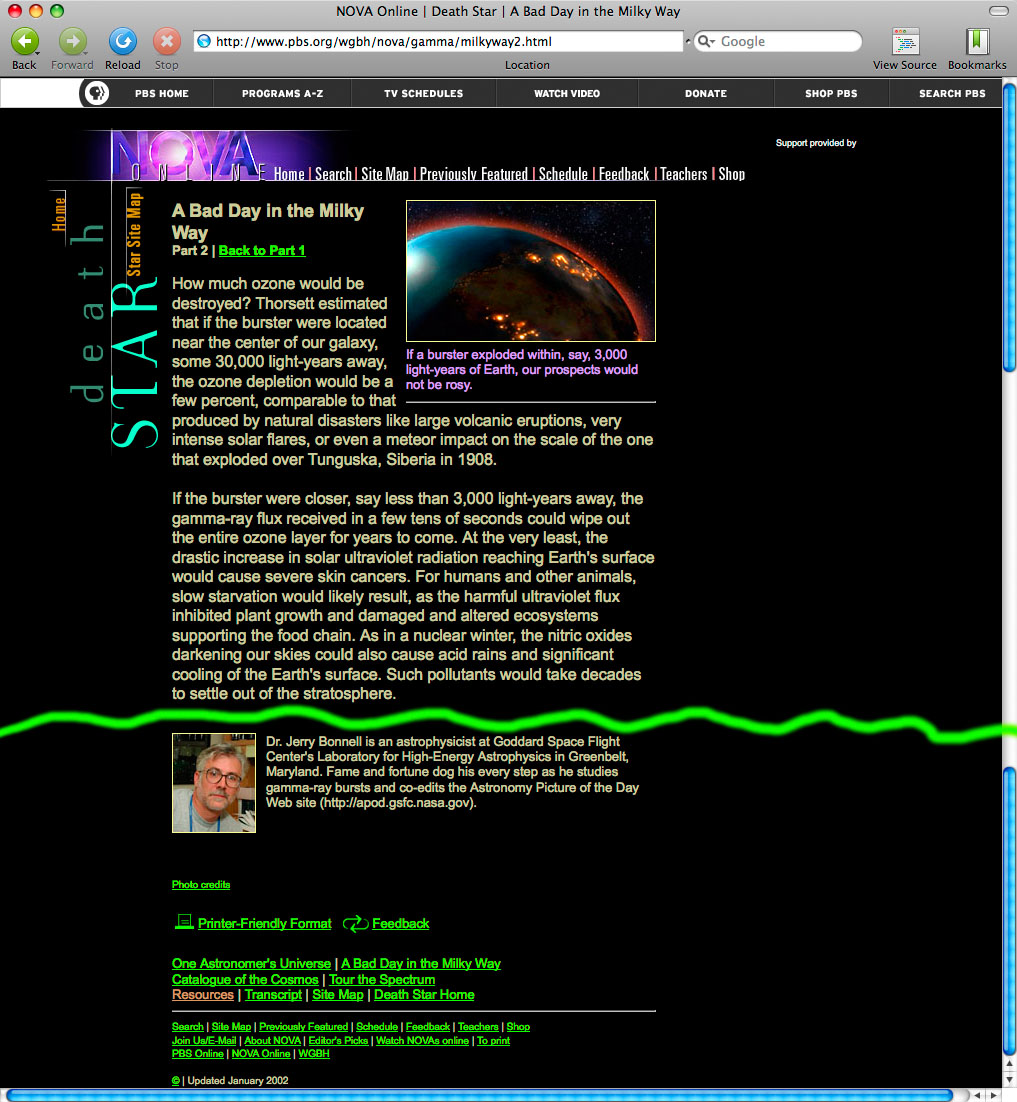Viewport: 1017px width, 1102px height.
Task: Open the address bar history dropdown
Action: [687, 41]
